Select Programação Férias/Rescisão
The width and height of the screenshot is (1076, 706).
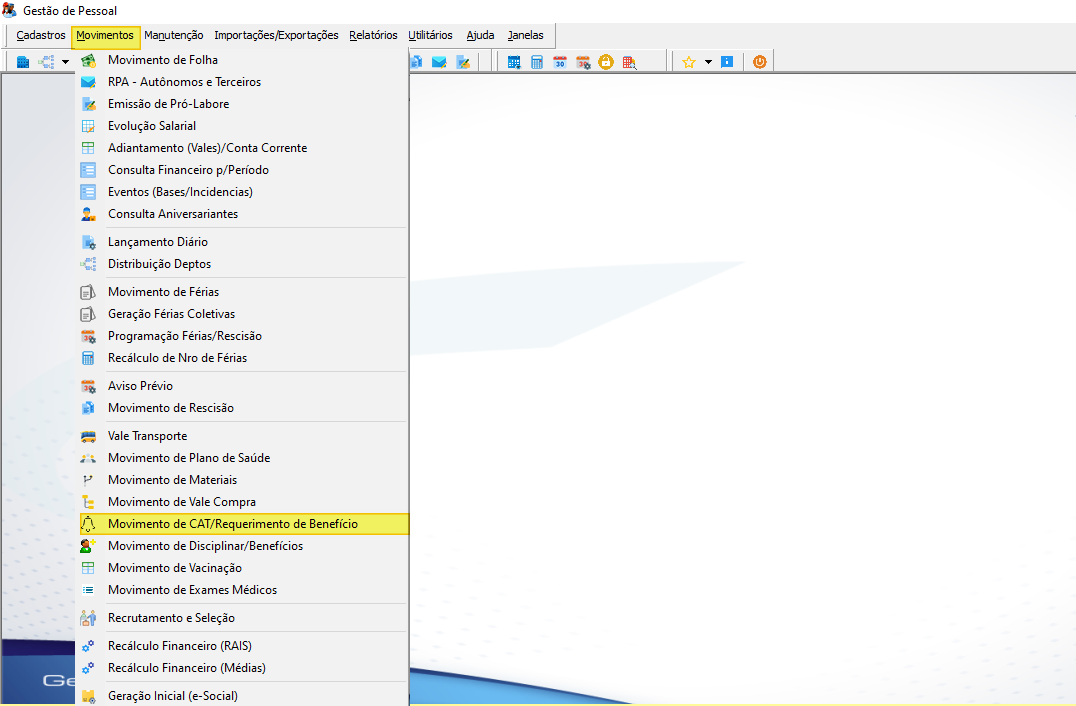click(x=243, y=336)
